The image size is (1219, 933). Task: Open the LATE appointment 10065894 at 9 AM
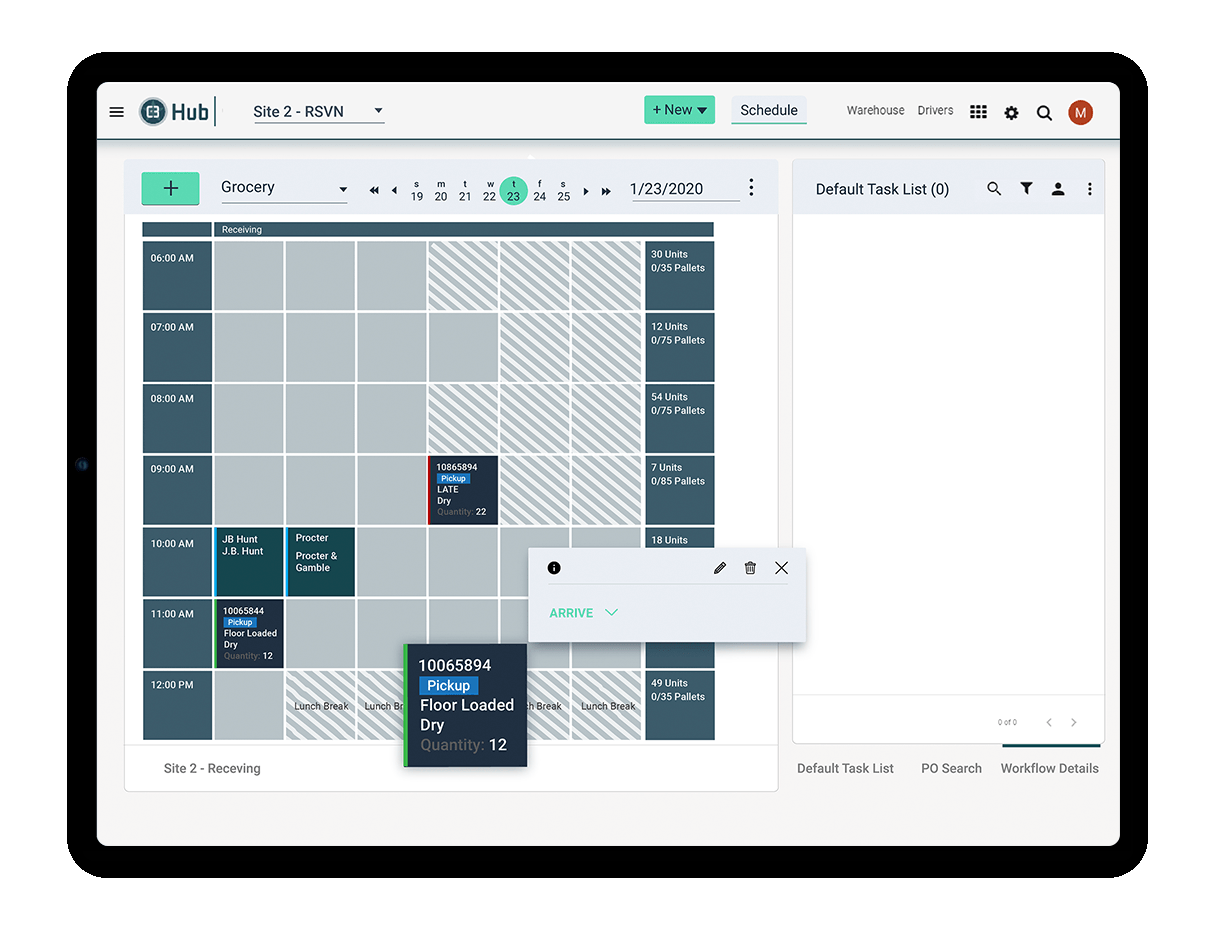(x=463, y=490)
